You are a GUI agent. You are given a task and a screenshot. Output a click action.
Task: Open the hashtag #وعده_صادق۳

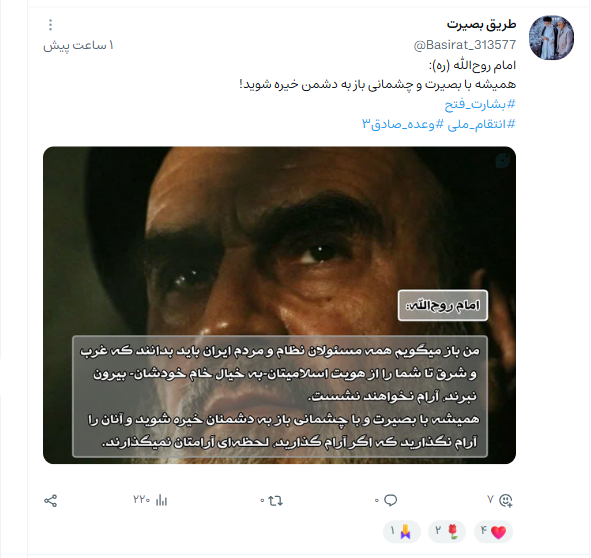[403, 124]
